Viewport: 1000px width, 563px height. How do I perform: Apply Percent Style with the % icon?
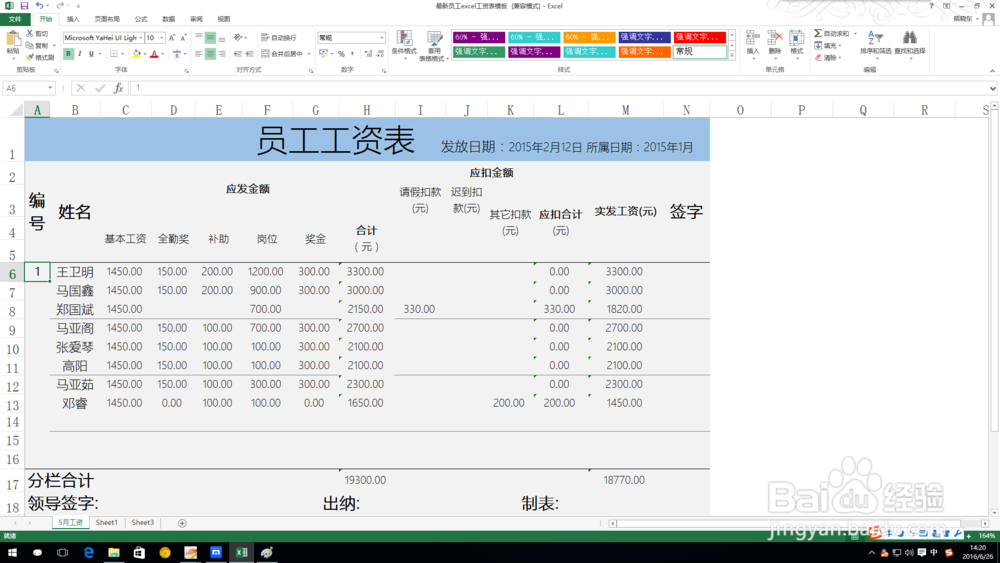click(x=341, y=54)
